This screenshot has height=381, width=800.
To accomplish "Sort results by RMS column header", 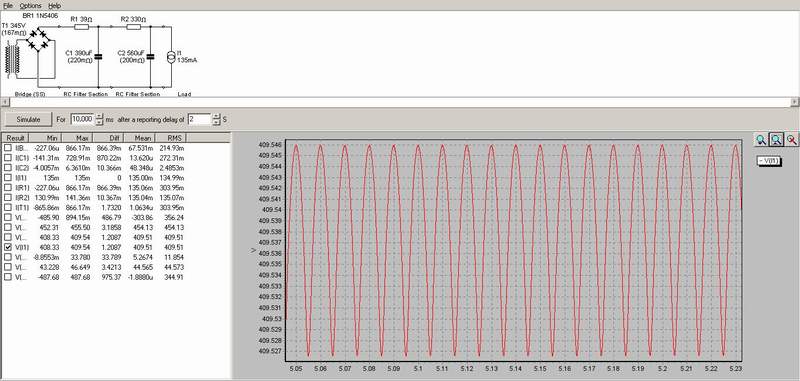I will coord(171,138).
